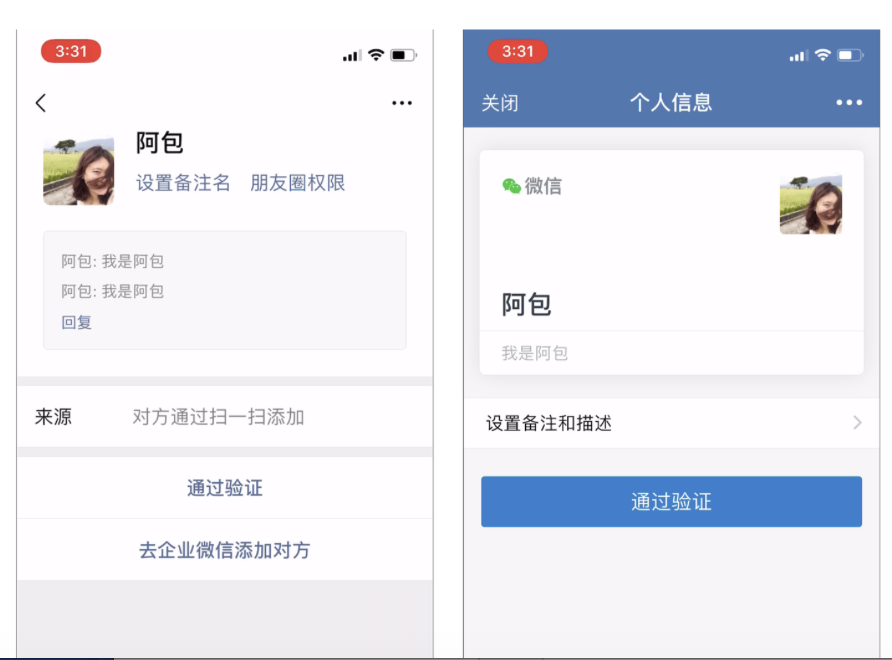Tap cellular signal icon in right status bar
This screenshot has width=892, height=660.
[799, 56]
